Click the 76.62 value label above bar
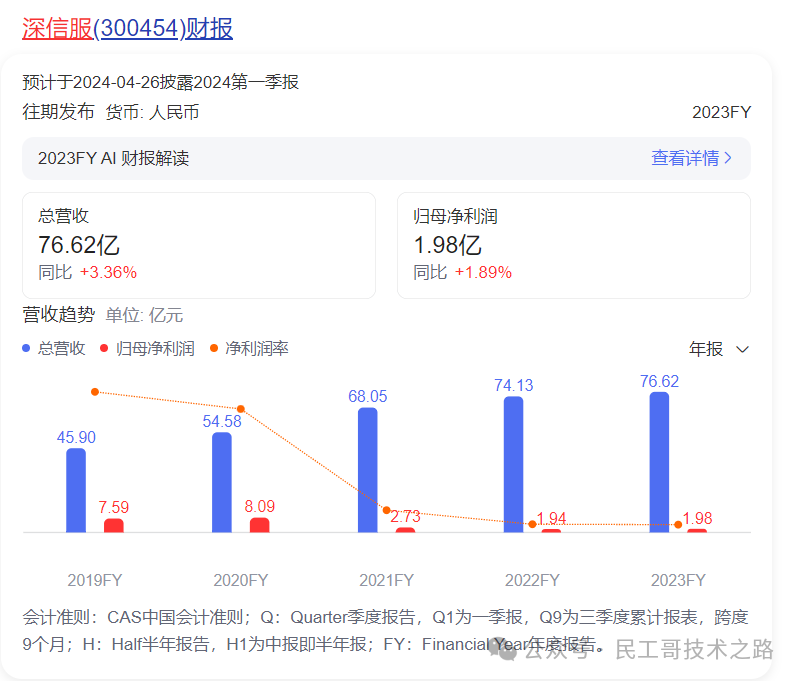Viewport: 799px width, 681px height. (x=659, y=381)
